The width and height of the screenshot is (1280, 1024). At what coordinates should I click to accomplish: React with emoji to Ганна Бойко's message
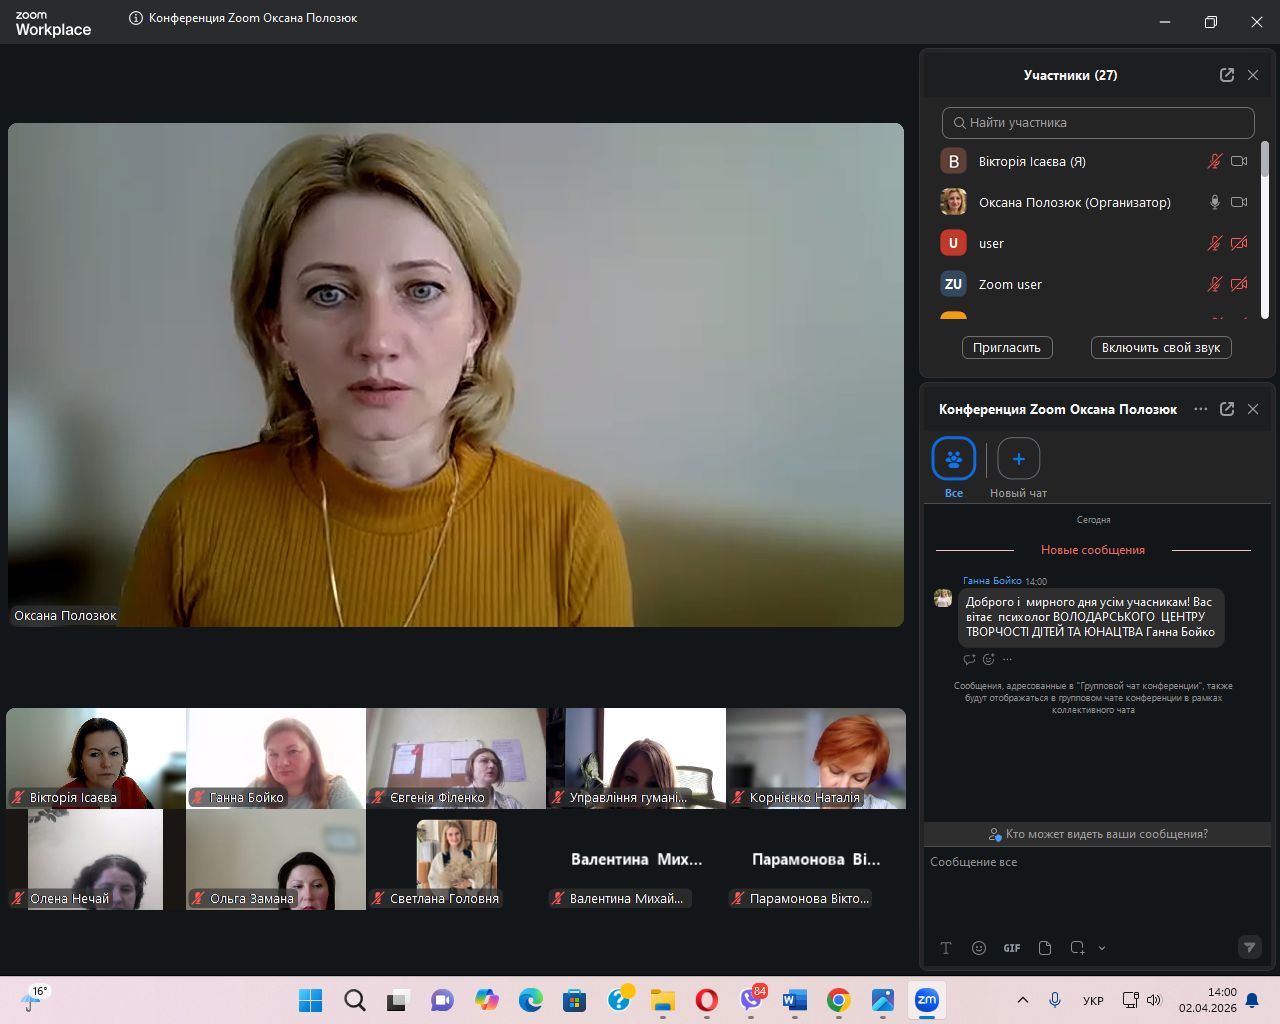coord(989,659)
